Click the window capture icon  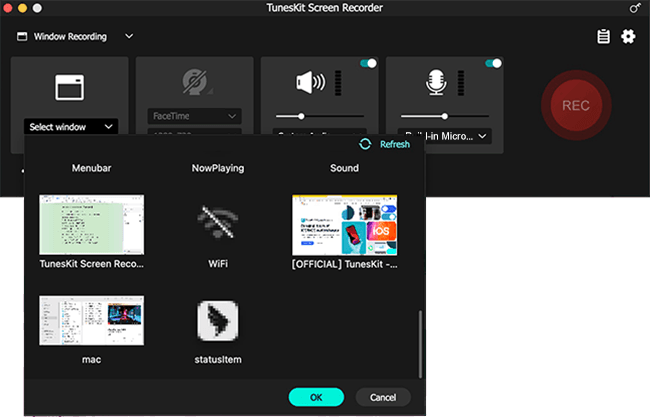pyautogui.click(x=70, y=87)
